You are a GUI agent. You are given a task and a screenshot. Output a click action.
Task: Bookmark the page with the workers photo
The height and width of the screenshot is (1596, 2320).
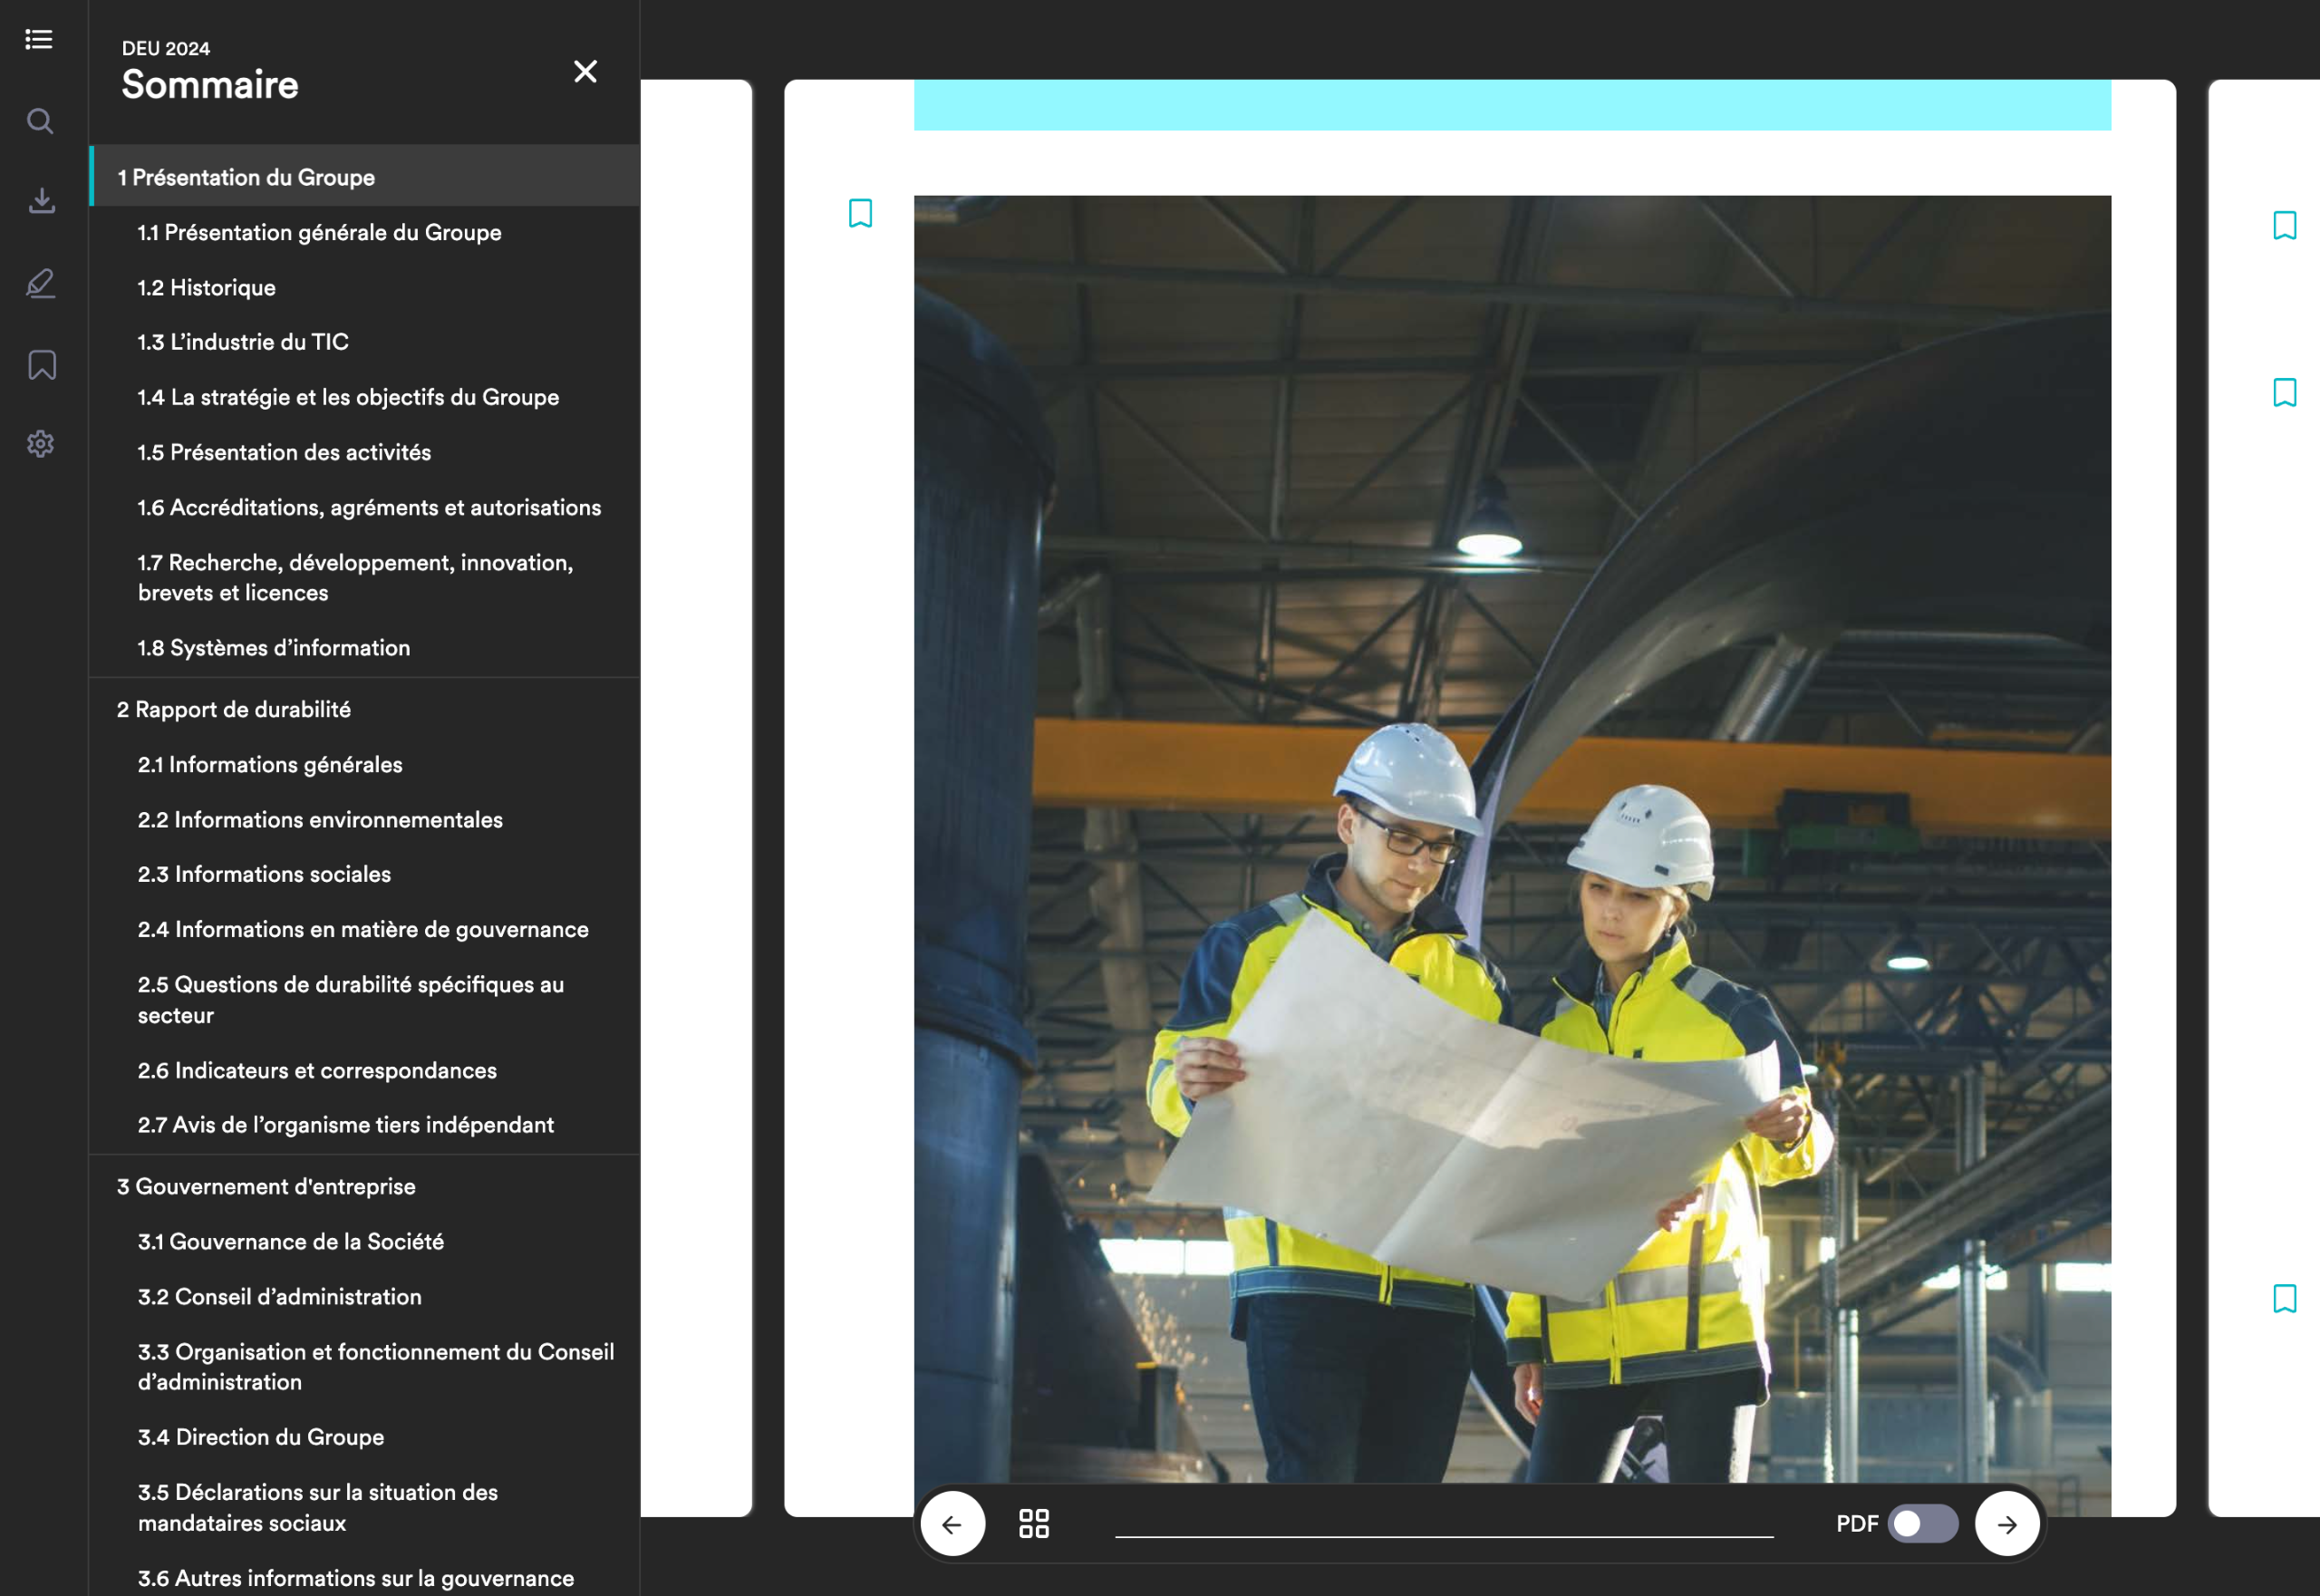[860, 213]
